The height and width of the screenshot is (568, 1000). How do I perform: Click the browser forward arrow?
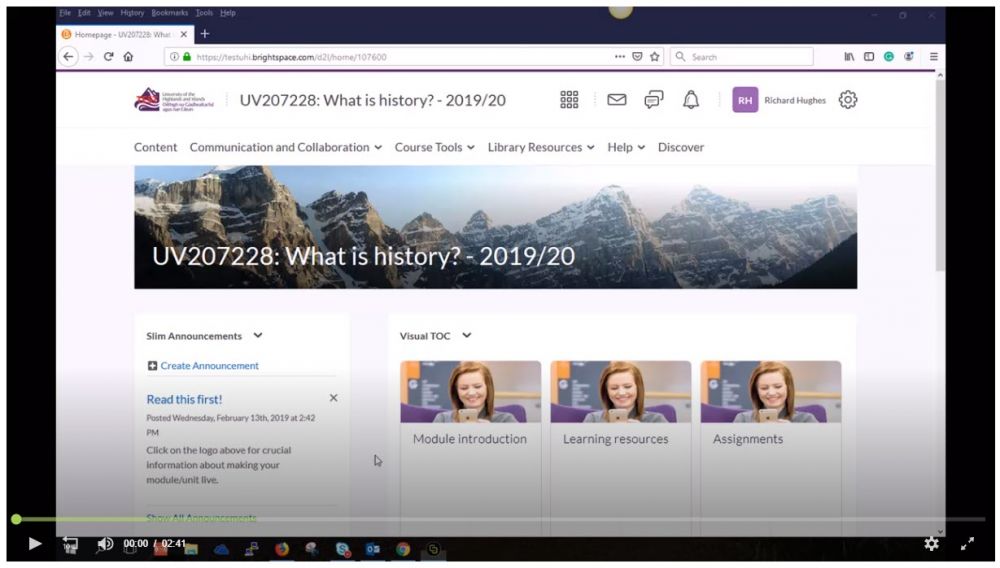click(x=89, y=57)
